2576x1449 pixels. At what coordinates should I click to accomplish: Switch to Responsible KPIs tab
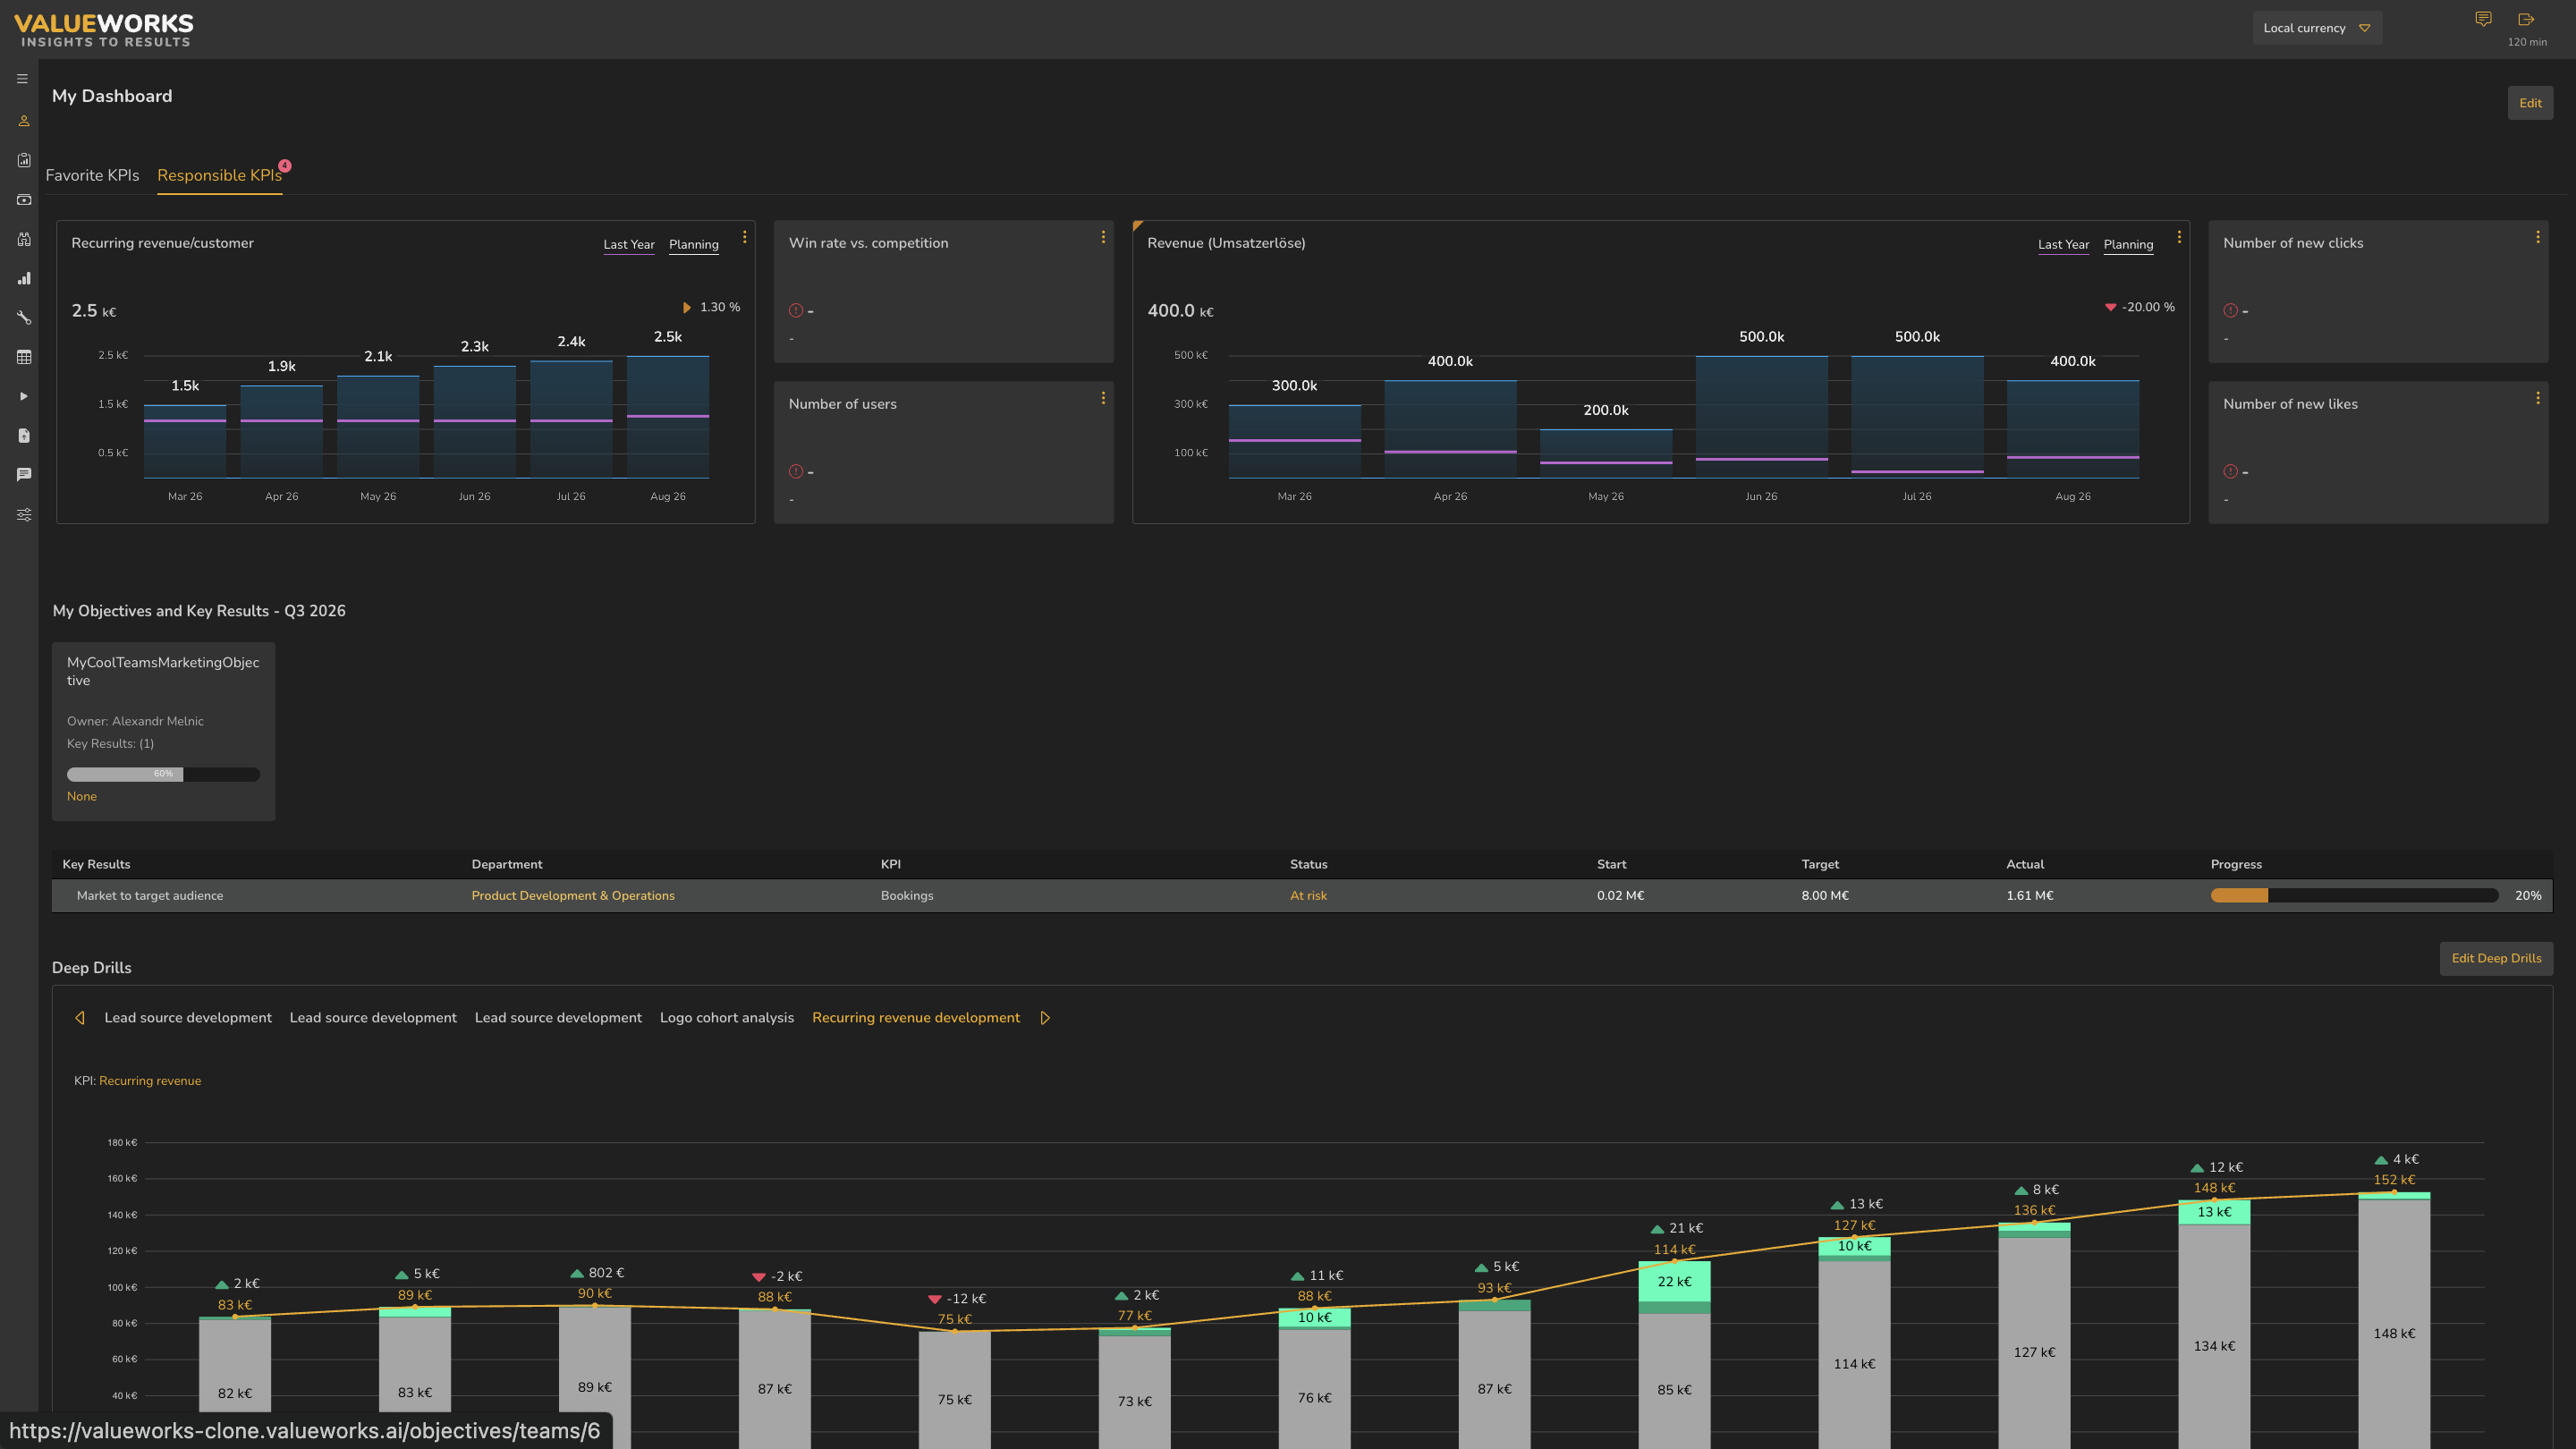[220, 175]
